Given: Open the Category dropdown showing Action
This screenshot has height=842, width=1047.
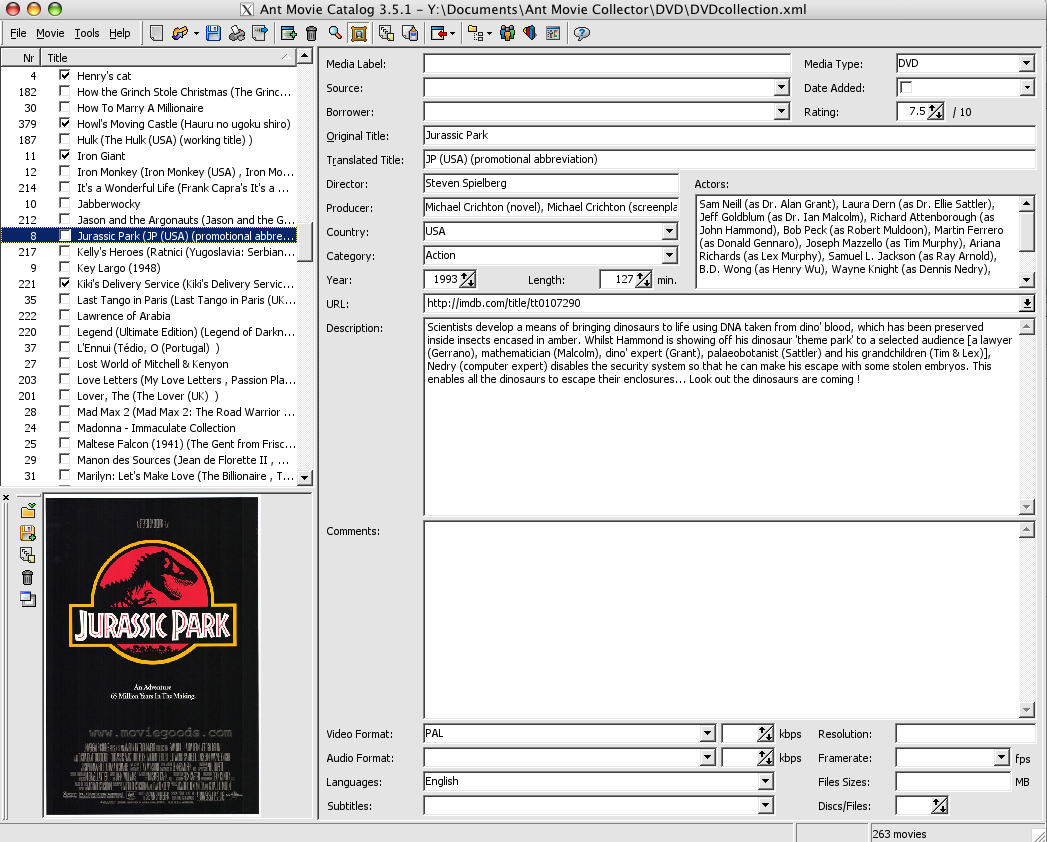Looking at the screenshot, I should point(671,256).
